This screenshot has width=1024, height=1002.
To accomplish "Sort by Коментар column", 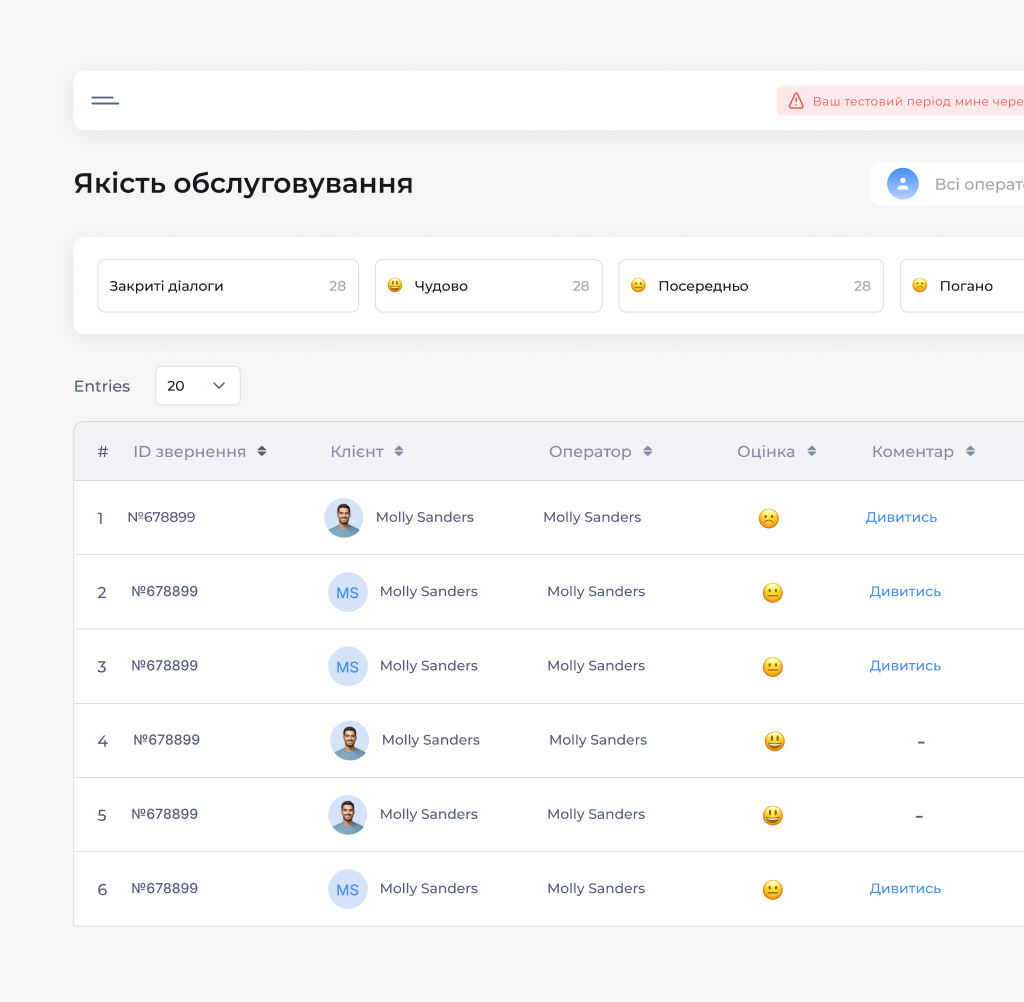I will 970,451.
